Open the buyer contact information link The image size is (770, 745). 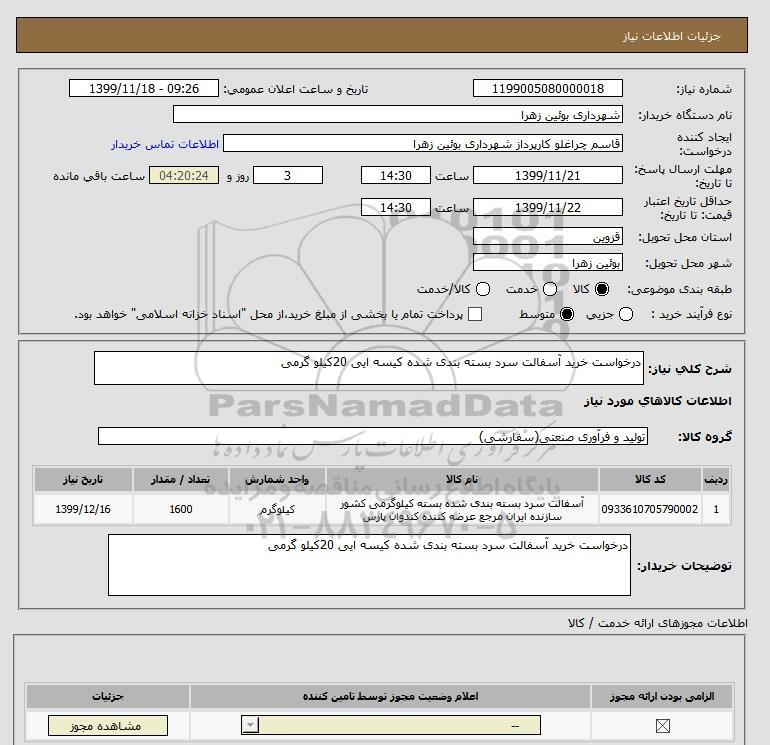165,144
